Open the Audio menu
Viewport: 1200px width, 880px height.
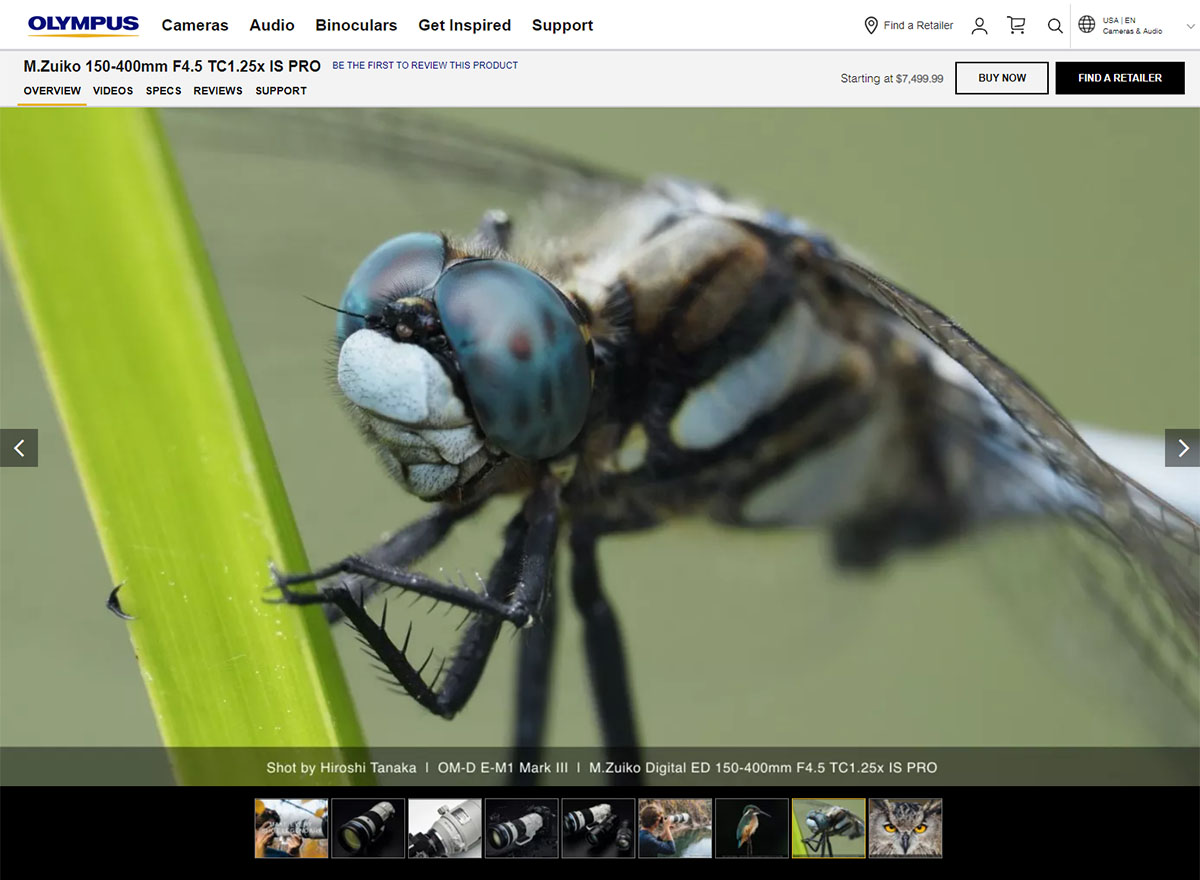tap(272, 25)
